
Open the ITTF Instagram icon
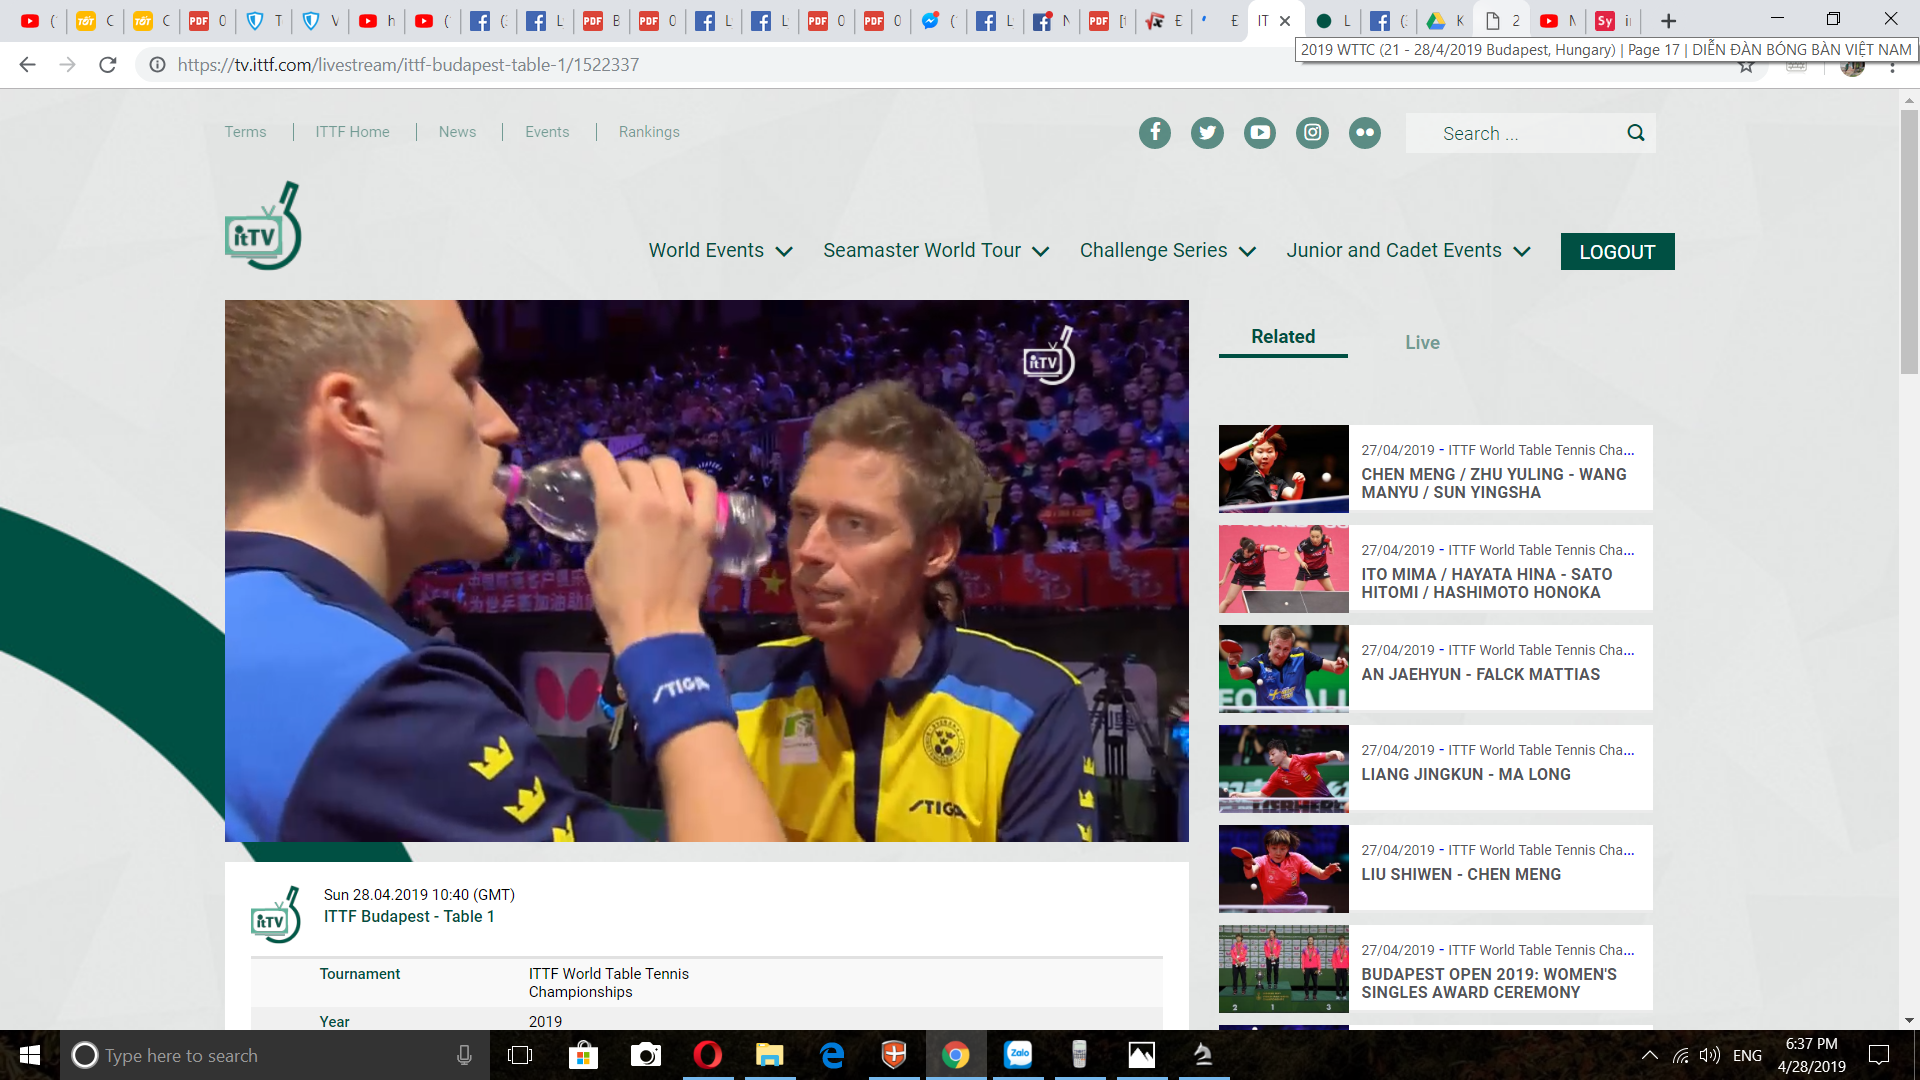[x=1312, y=133]
